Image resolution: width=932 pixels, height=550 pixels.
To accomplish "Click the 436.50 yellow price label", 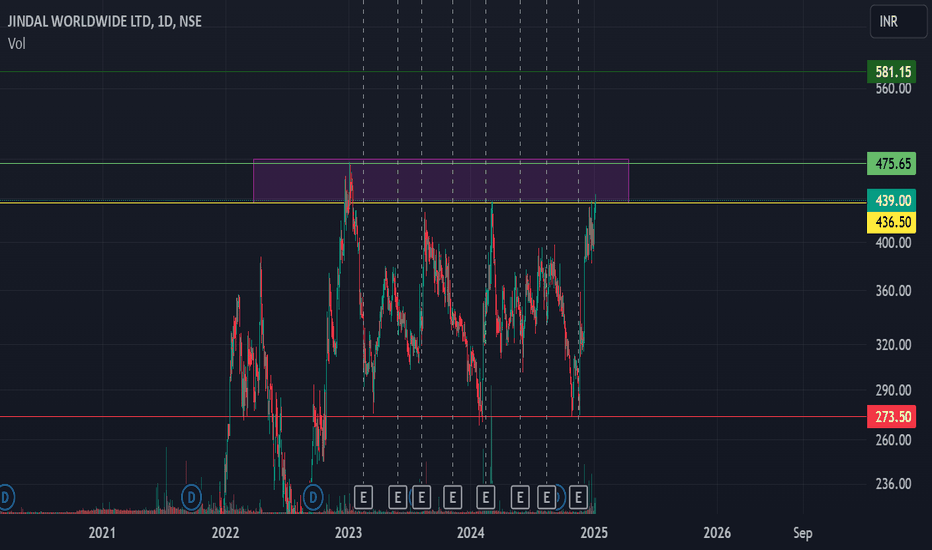I will tap(891, 222).
